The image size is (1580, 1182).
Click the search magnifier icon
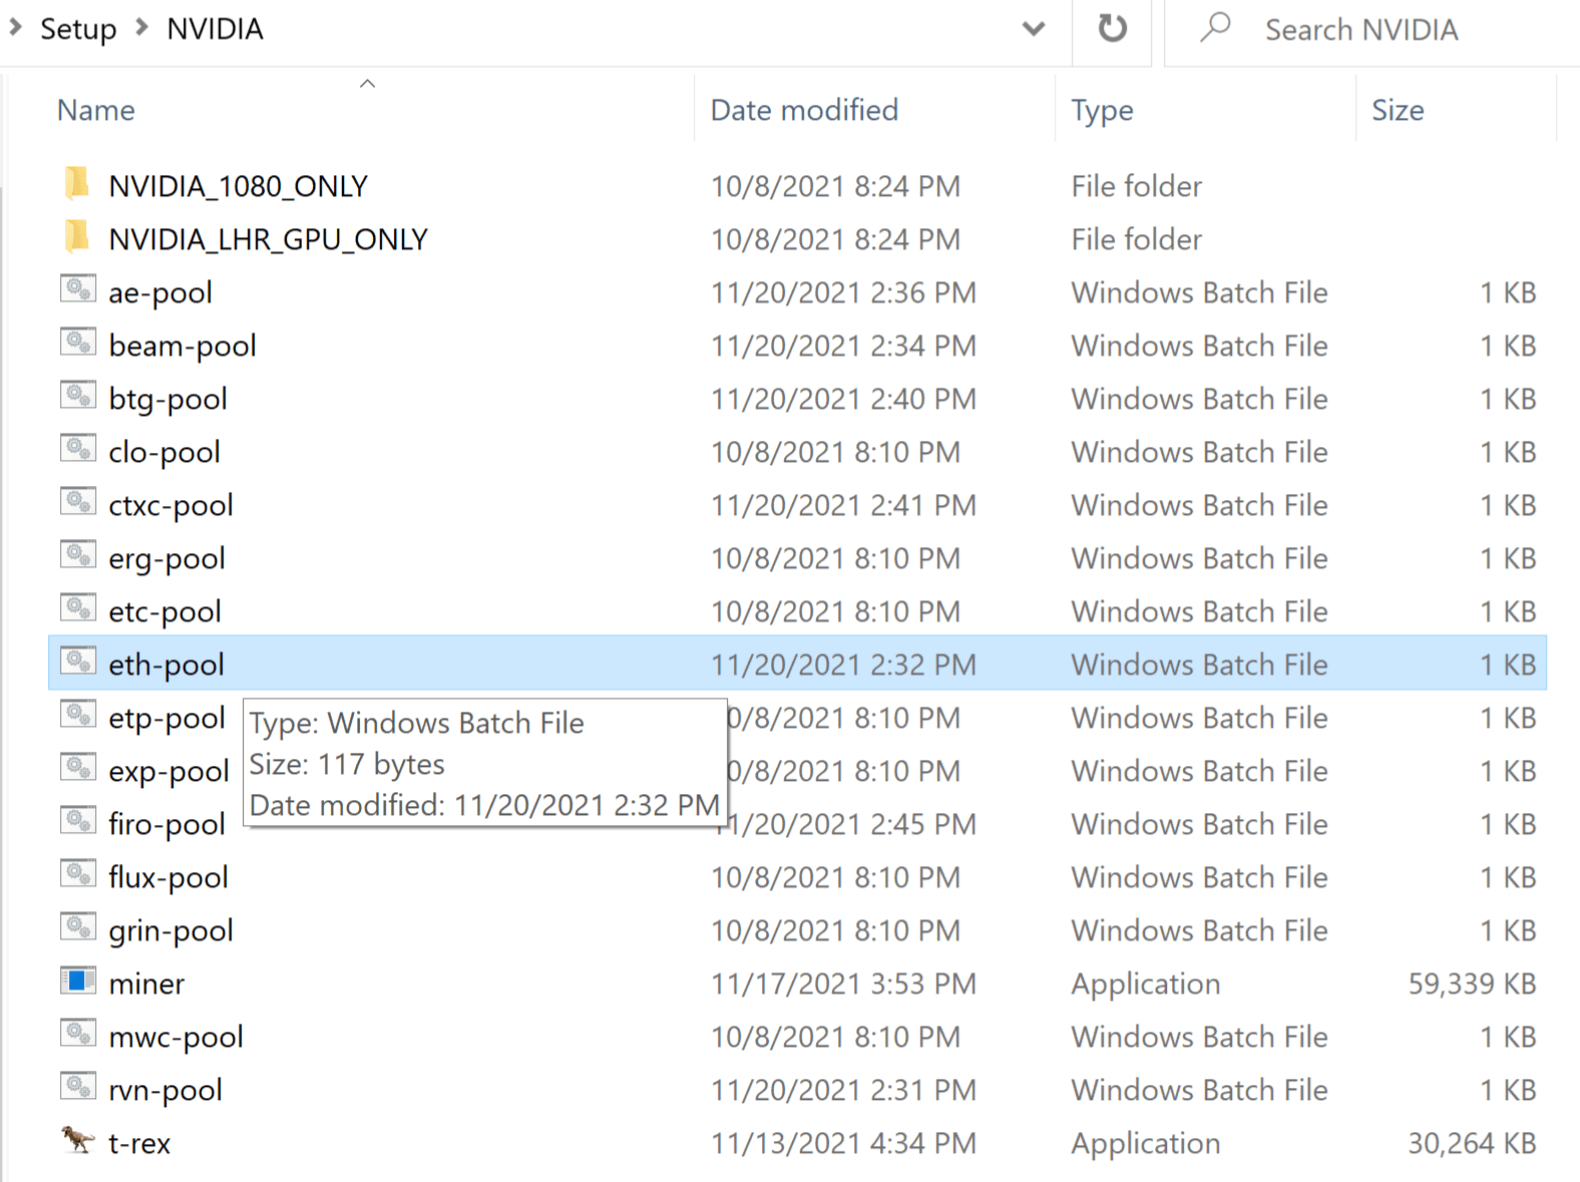(x=1215, y=28)
